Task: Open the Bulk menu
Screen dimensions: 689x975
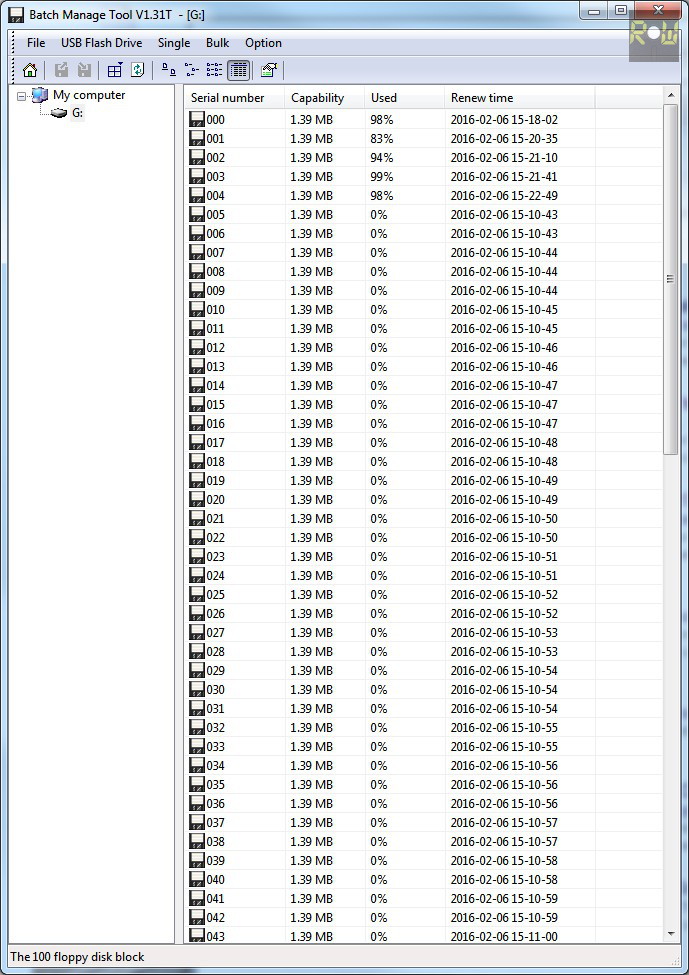Action: coord(218,43)
